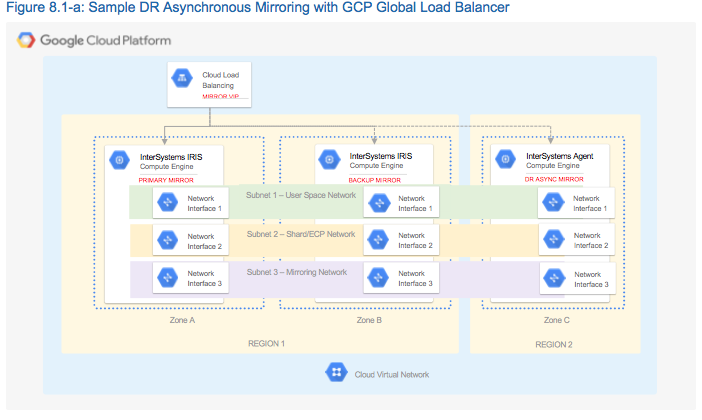Click the MIRROR VIP label under Load Balancing
This screenshot has width=702, height=420.
222,98
